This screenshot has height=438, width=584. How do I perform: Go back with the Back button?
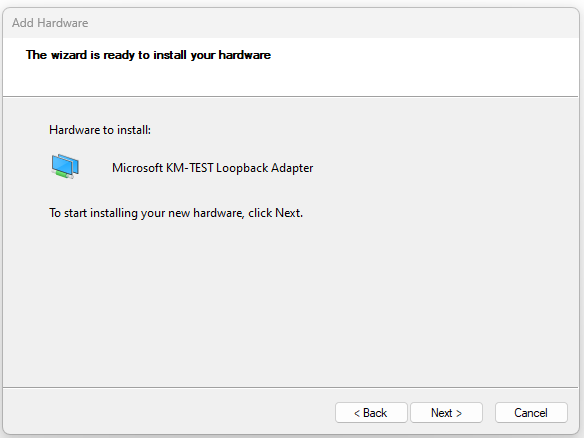click(371, 413)
